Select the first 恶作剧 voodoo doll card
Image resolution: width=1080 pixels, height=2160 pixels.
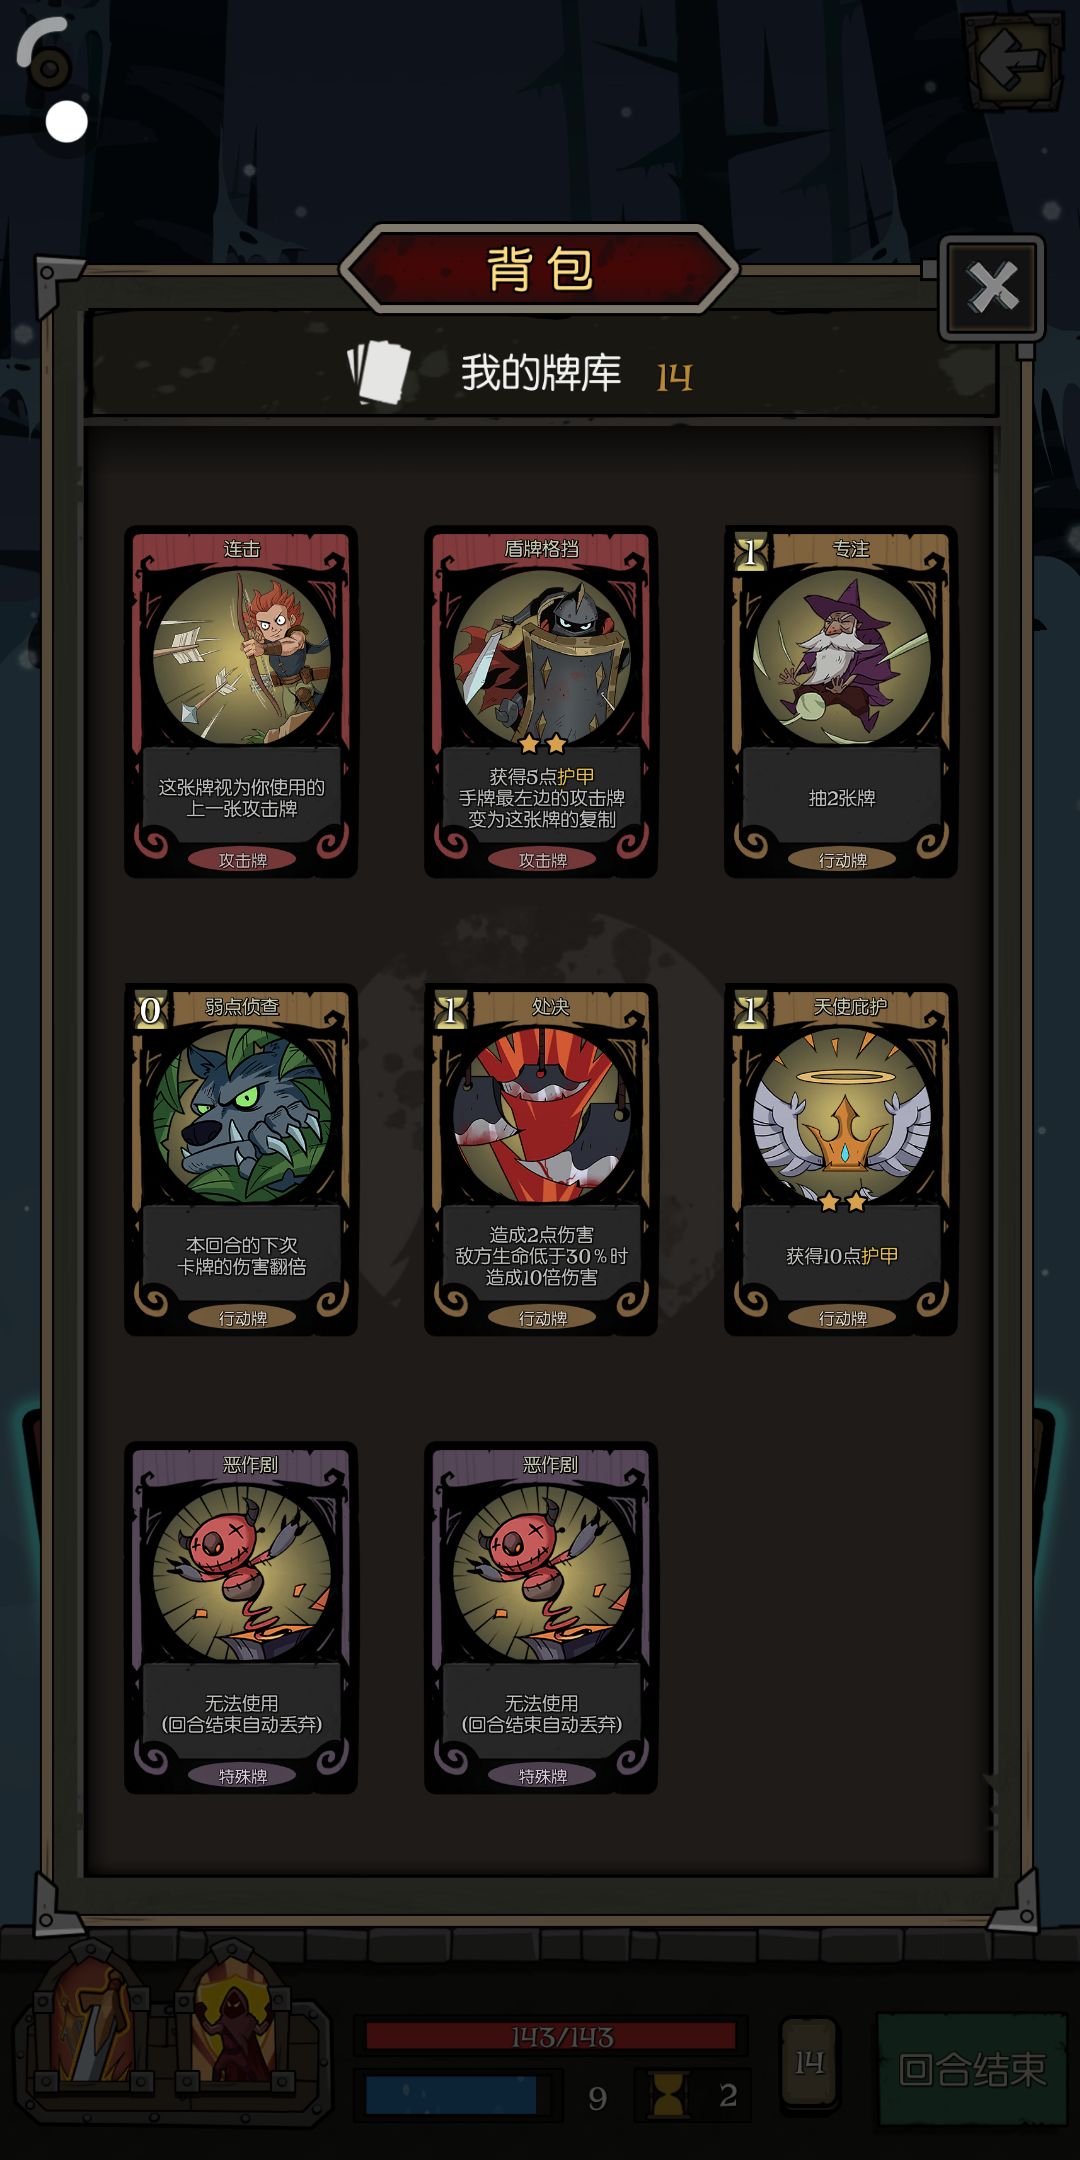click(x=241, y=1618)
